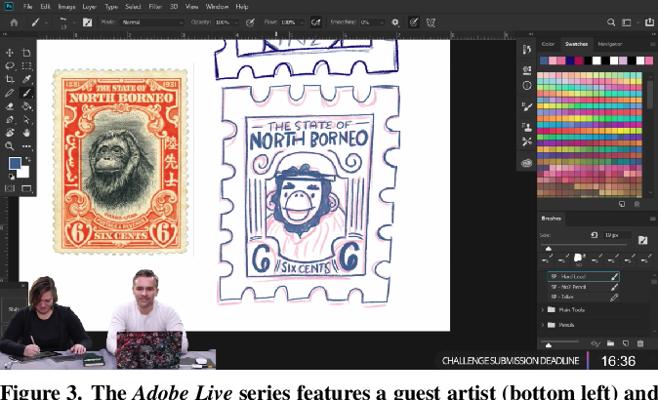This screenshot has height=400, width=658.
Task: Open the Smoothing value dropdown
Action: coord(371,22)
